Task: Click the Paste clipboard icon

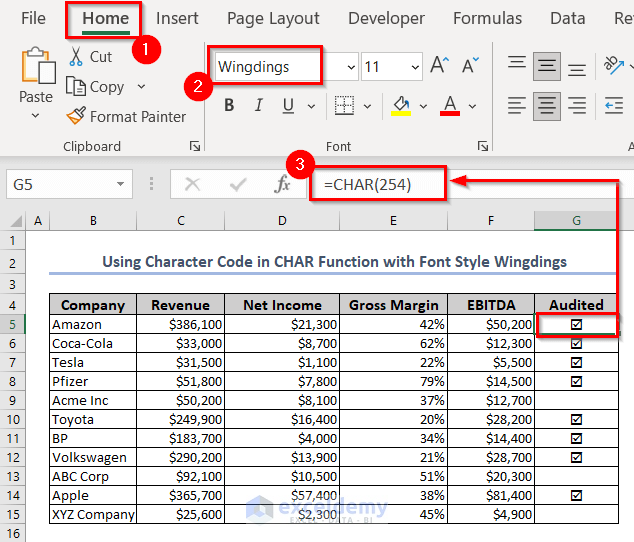Action: click(x=38, y=65)
